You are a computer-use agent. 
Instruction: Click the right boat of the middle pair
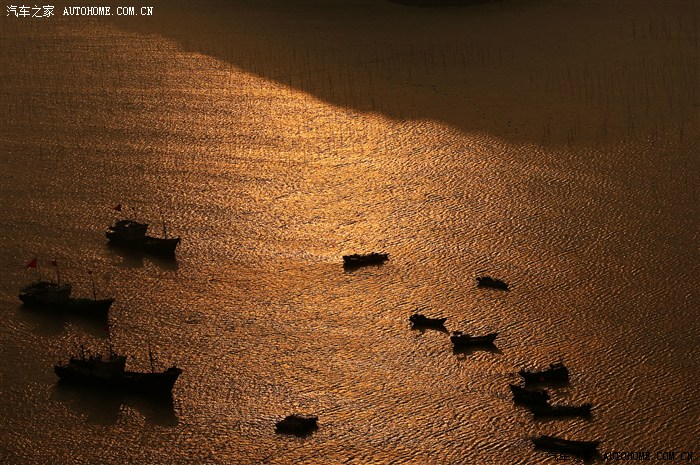[x=473, y=339]
